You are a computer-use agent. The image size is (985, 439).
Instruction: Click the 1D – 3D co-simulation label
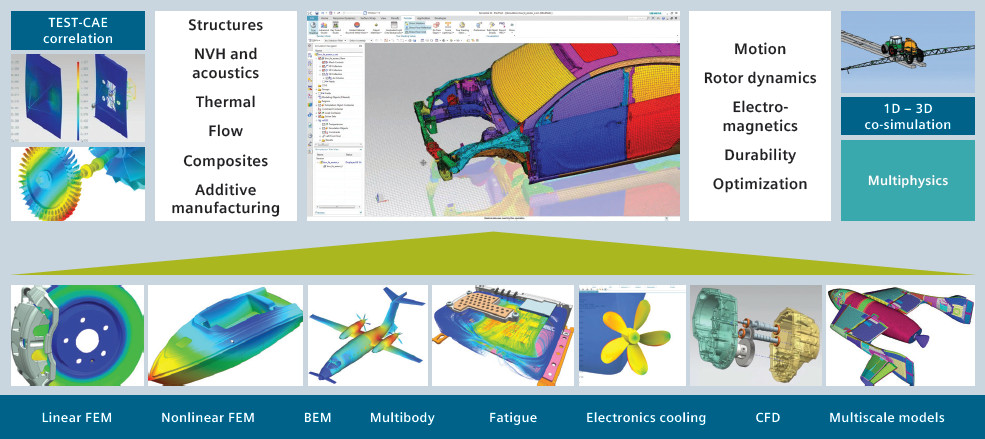(x=907, y=116)
